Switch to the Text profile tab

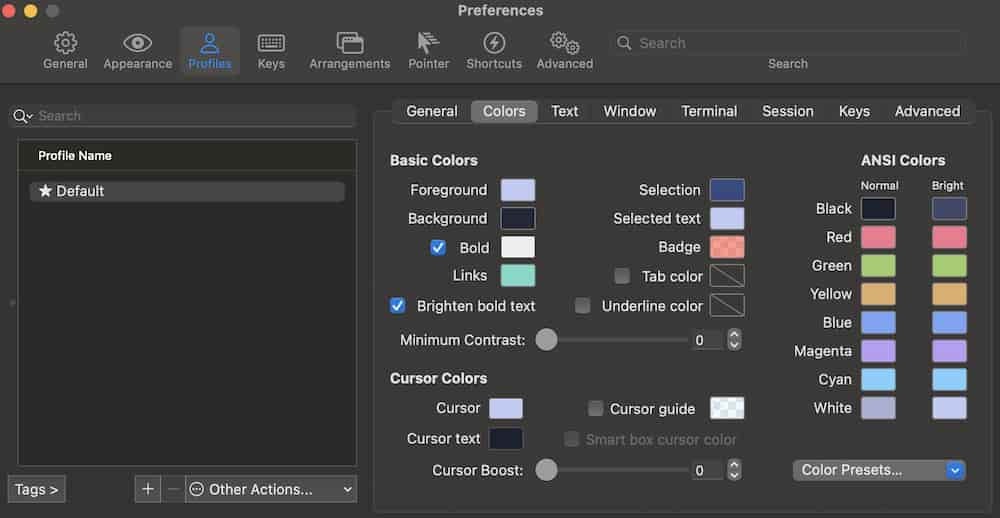564,111
